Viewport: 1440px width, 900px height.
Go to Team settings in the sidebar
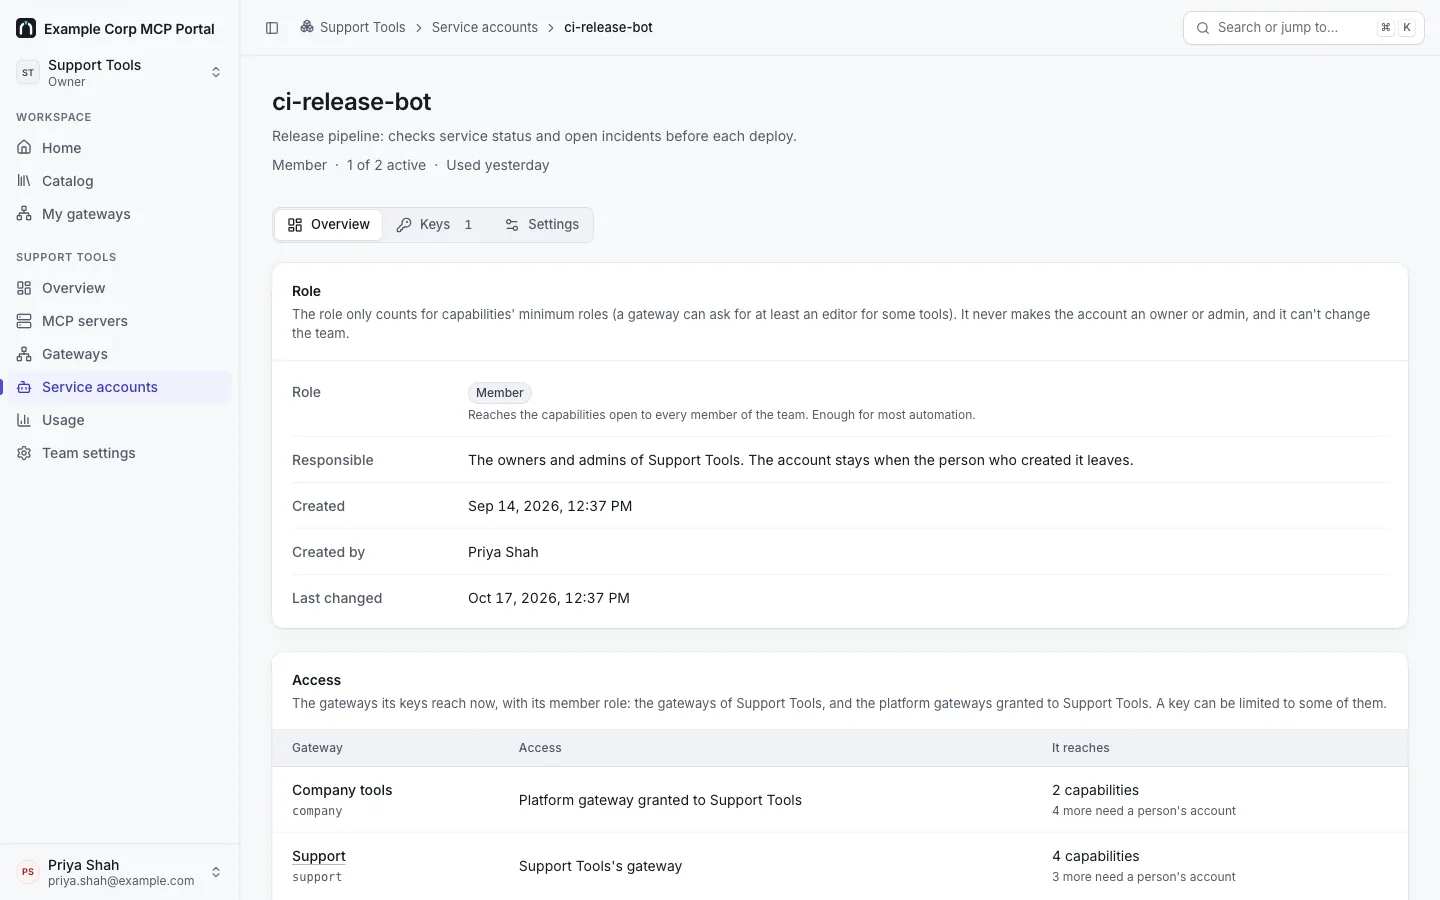(x=120, y=453)
